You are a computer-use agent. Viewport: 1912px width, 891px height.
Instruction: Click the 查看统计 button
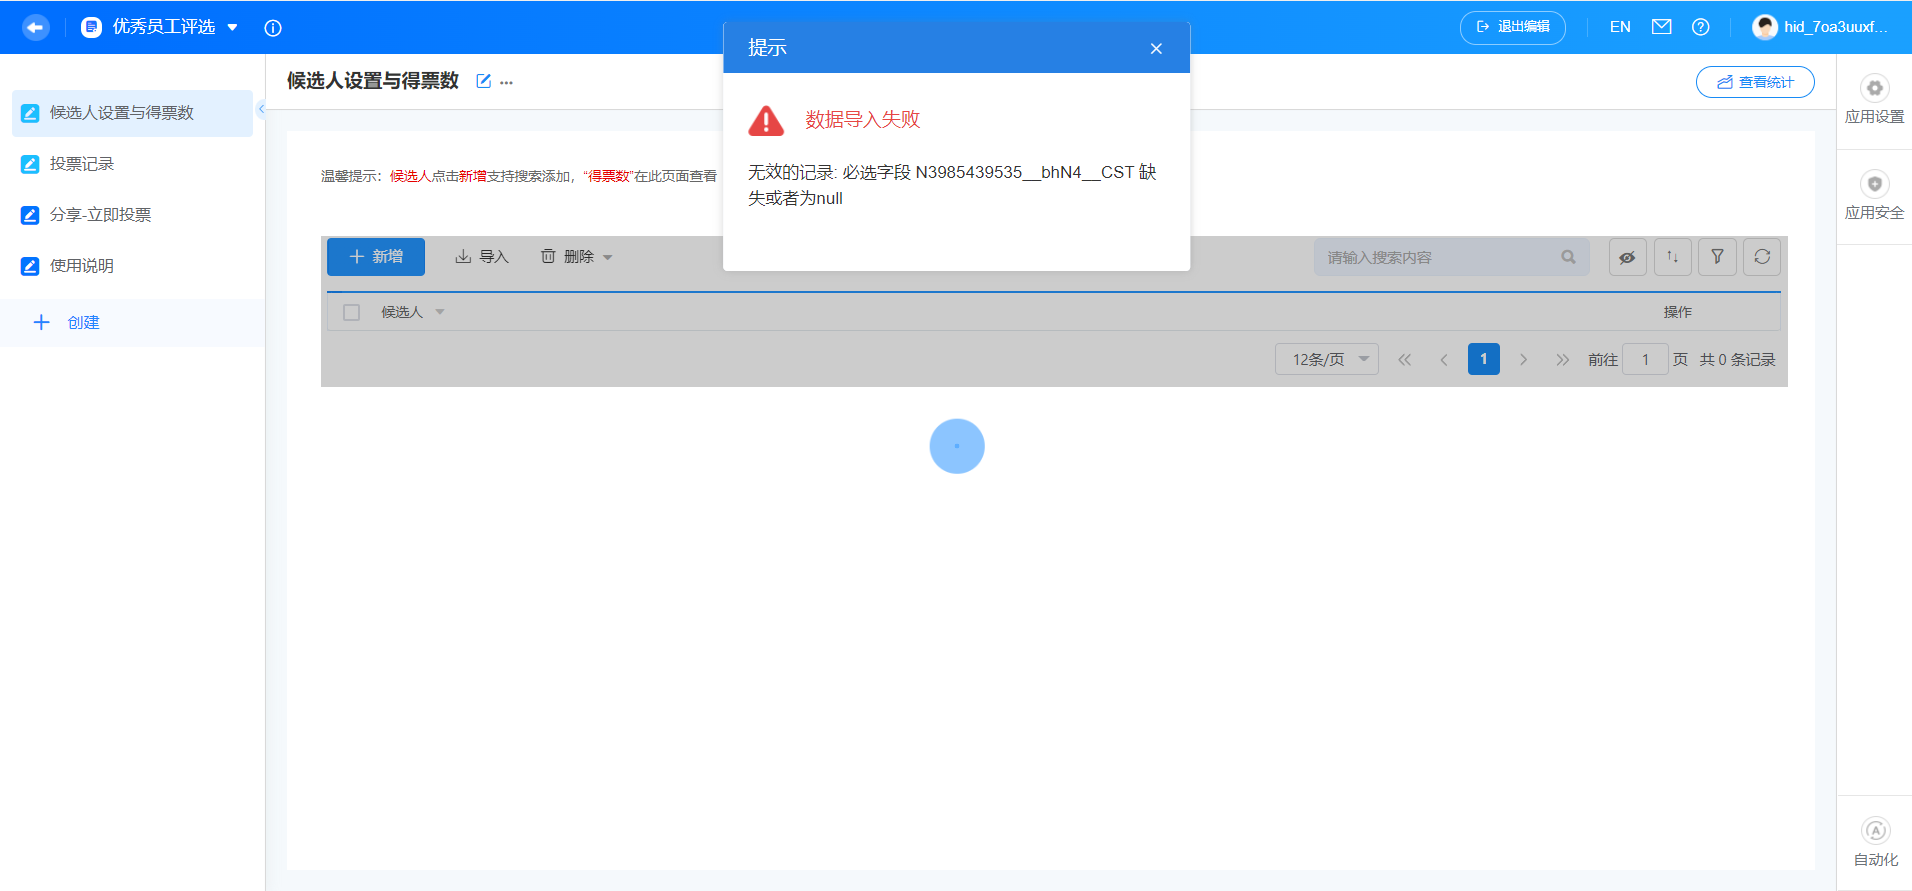(x=1755, y=82)
